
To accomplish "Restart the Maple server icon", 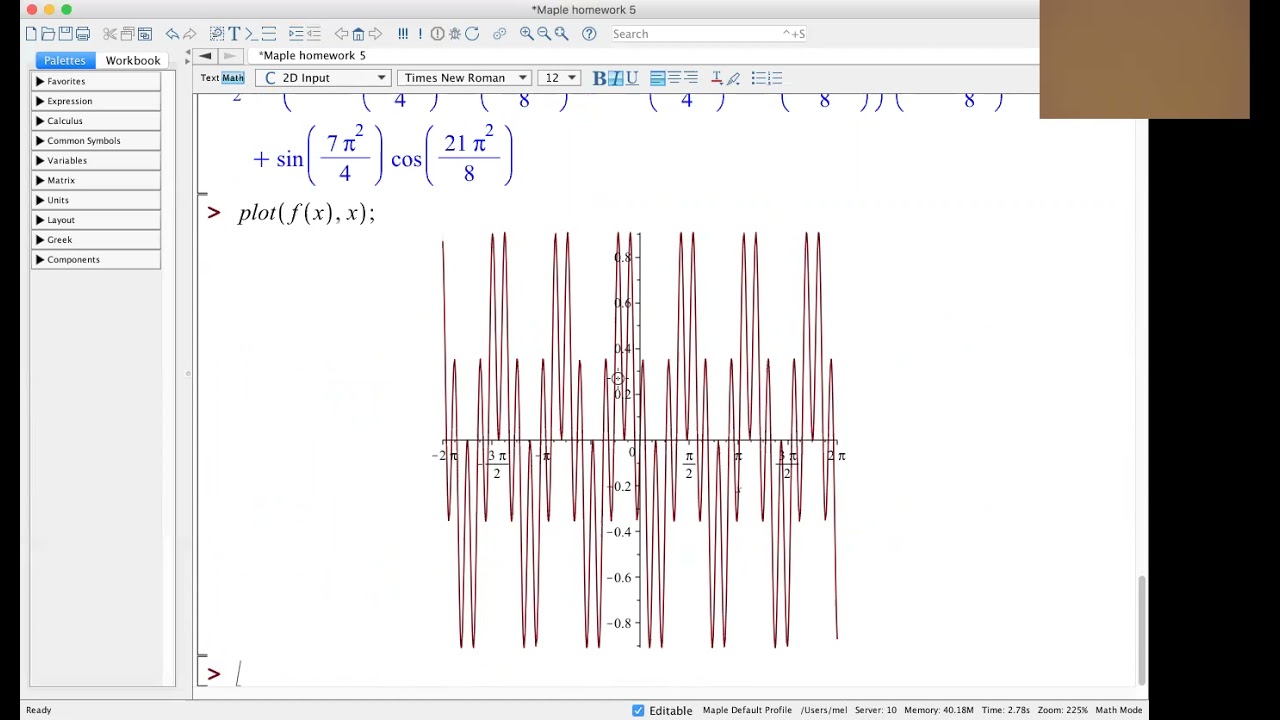I will (472, 34).
